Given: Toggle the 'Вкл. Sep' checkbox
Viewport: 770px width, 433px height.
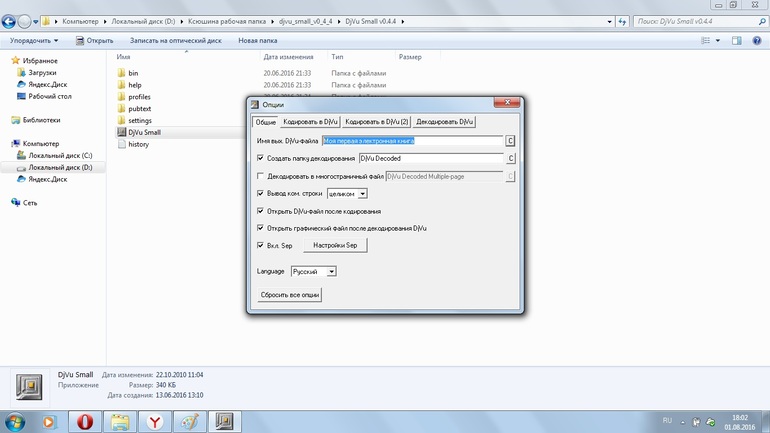Looking at the screenshot, I should (x=261, y=245).
